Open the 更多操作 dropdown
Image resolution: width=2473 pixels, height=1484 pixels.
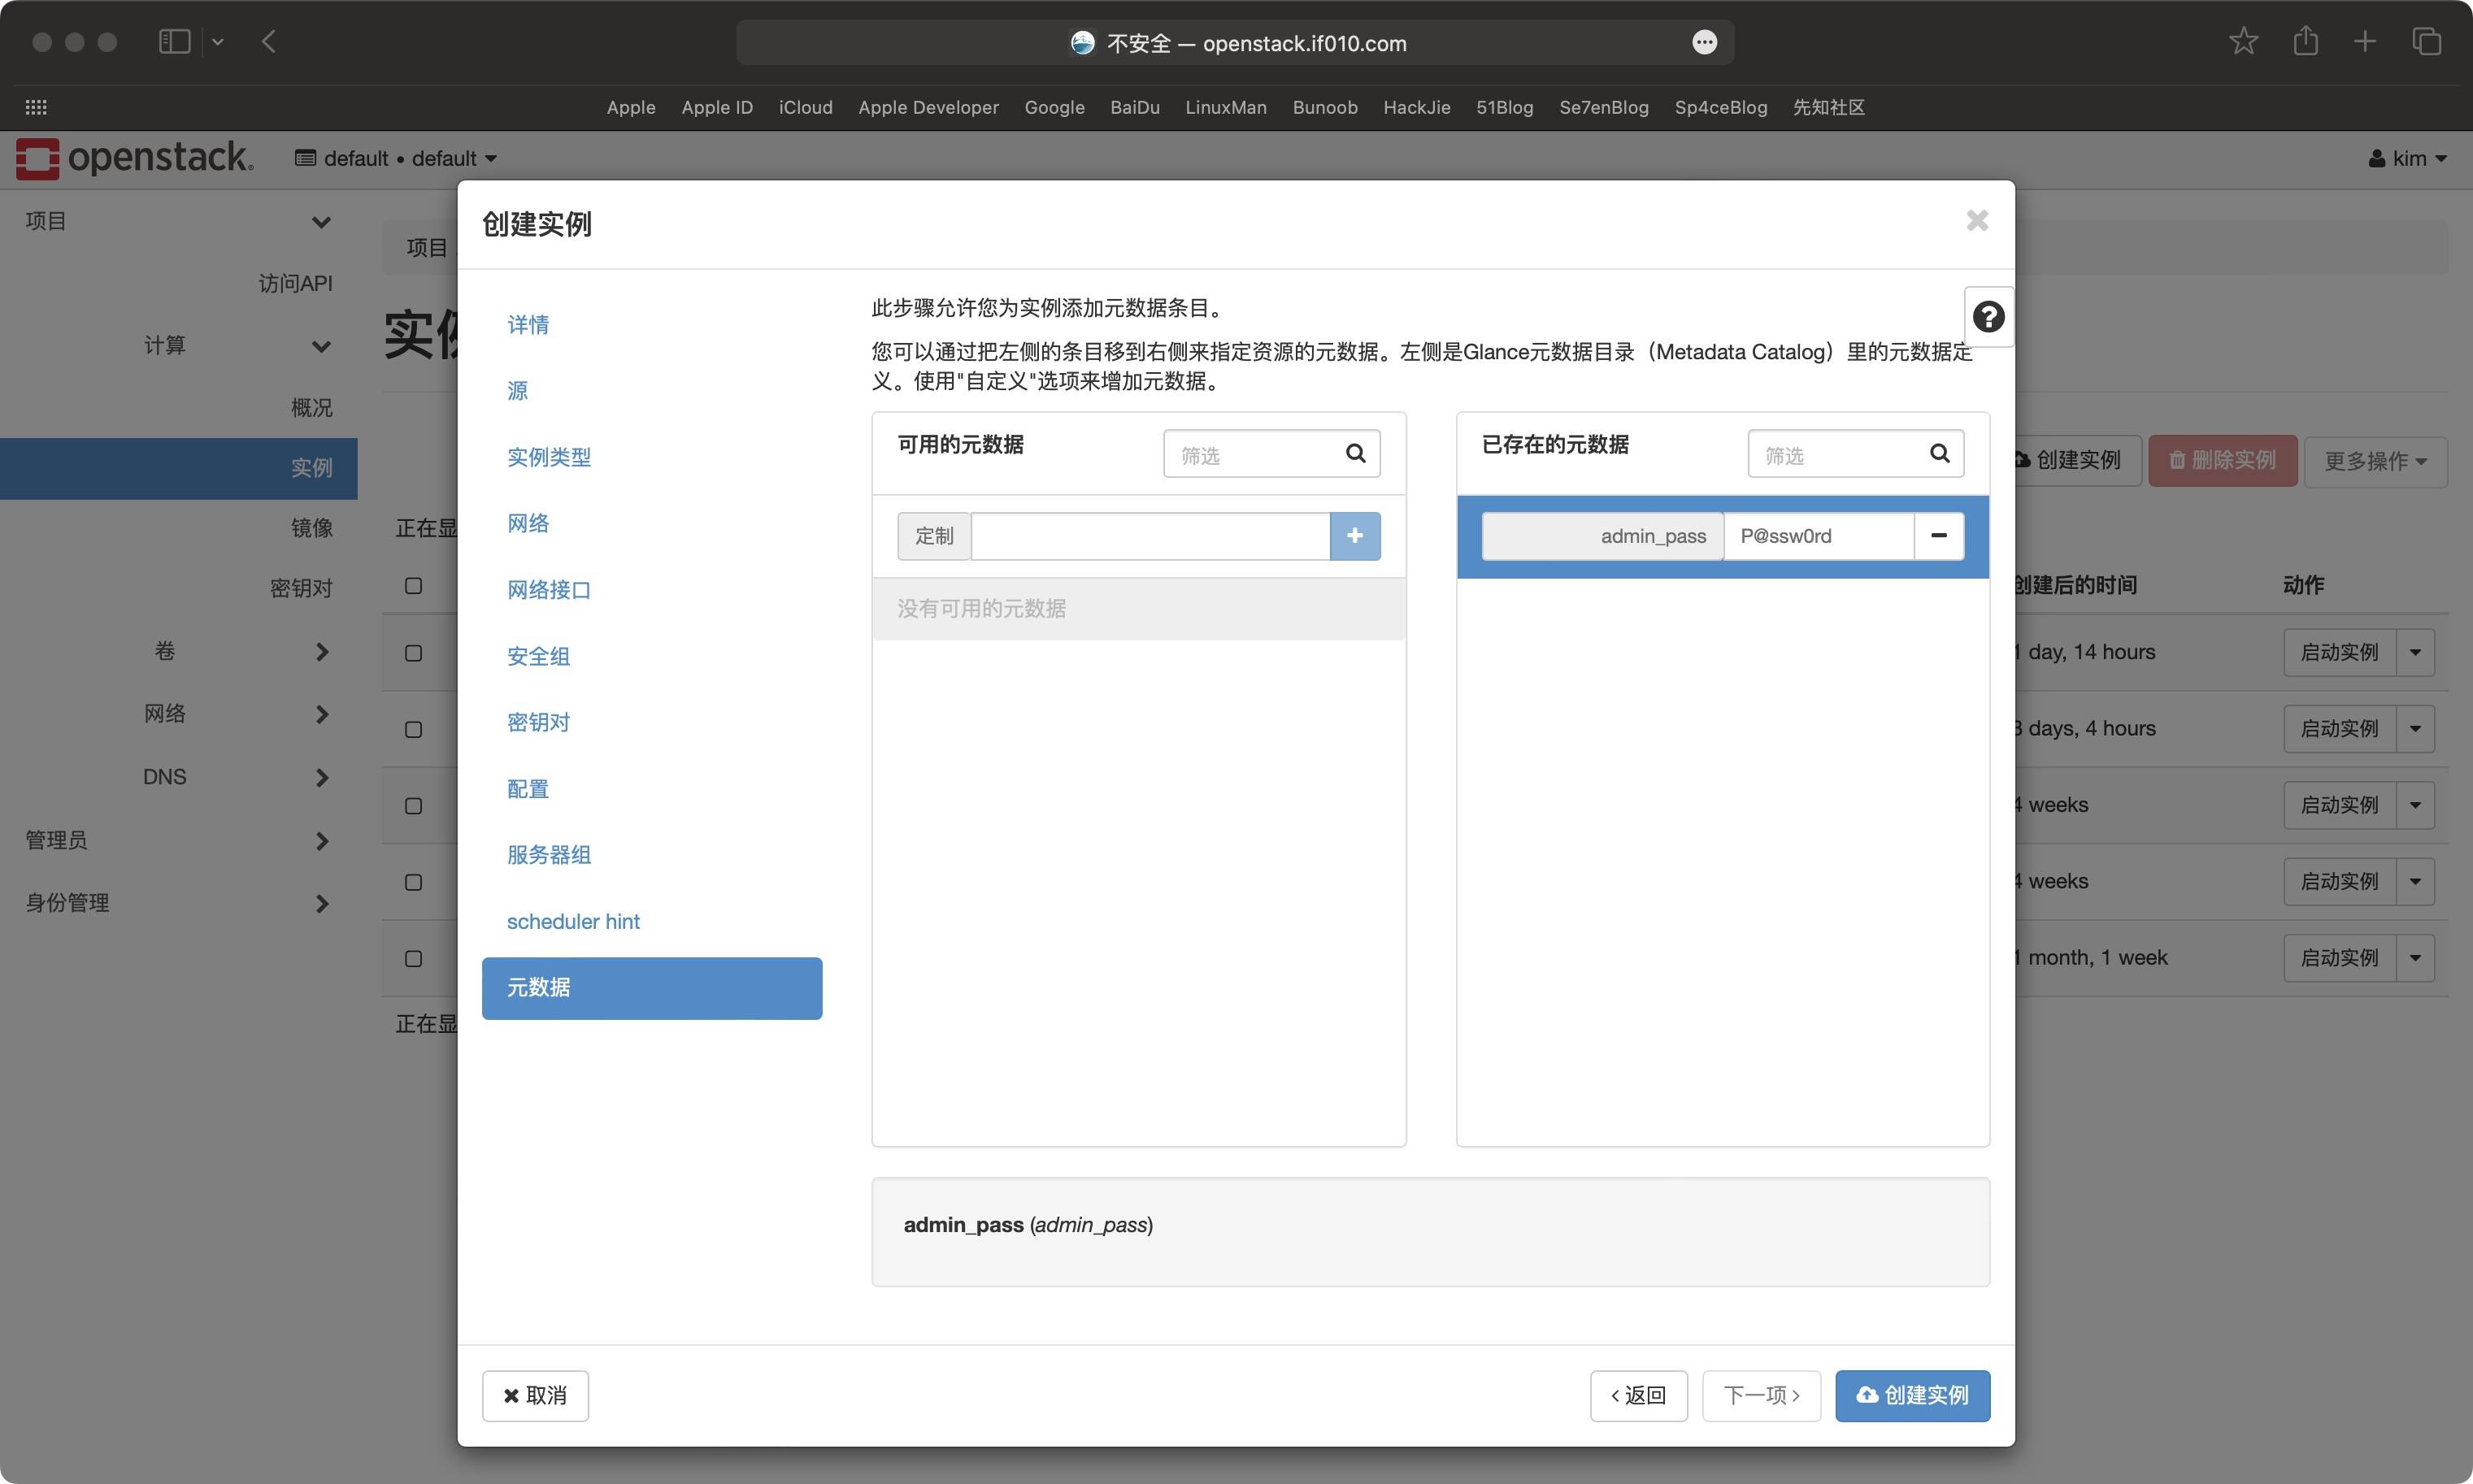click(x=2374, y=461)
